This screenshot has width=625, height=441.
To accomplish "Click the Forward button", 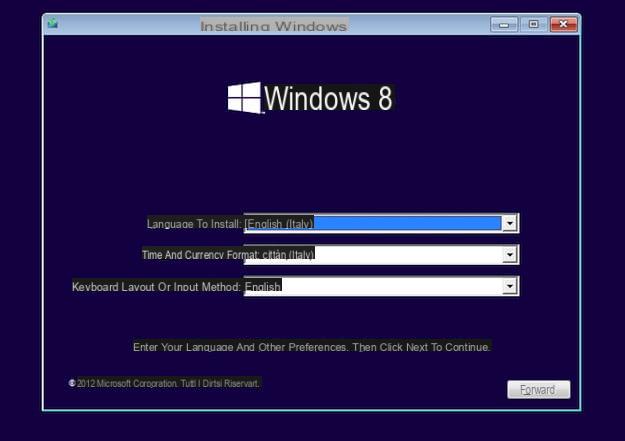I will pyautogui.click(x=539, y=390).
